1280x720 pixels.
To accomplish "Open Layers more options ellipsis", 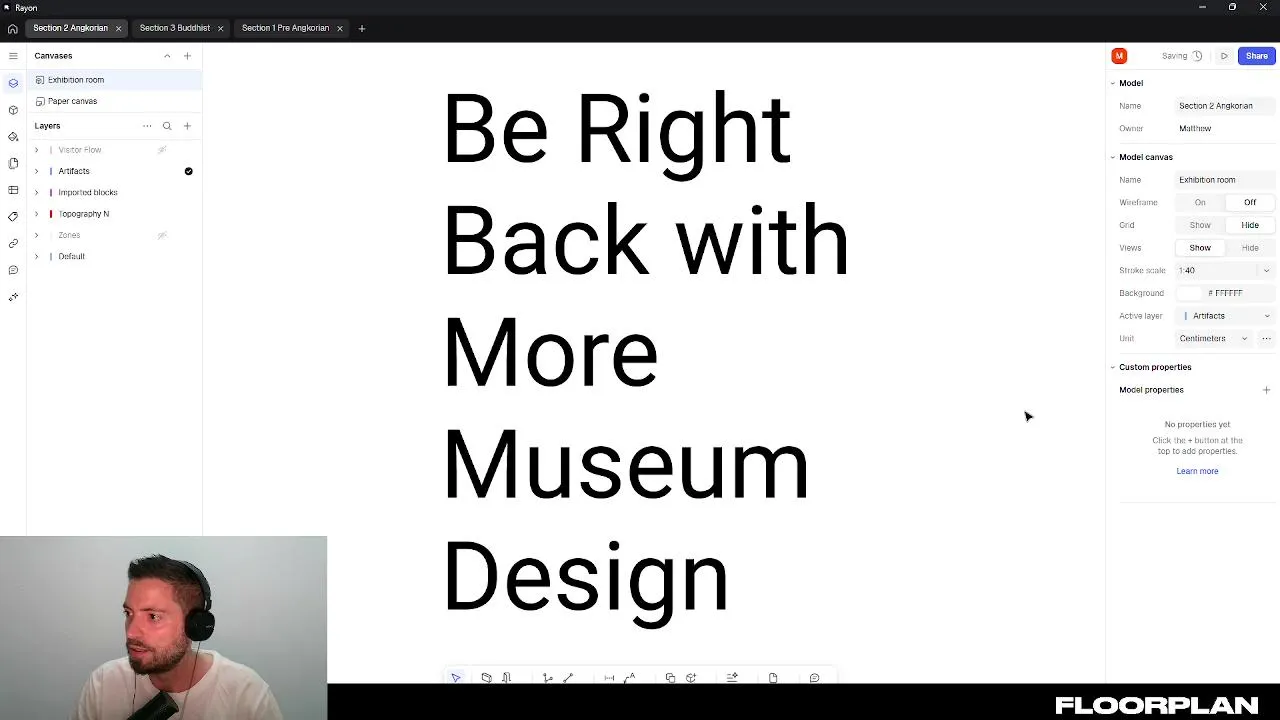I will [x=147, y=126].
